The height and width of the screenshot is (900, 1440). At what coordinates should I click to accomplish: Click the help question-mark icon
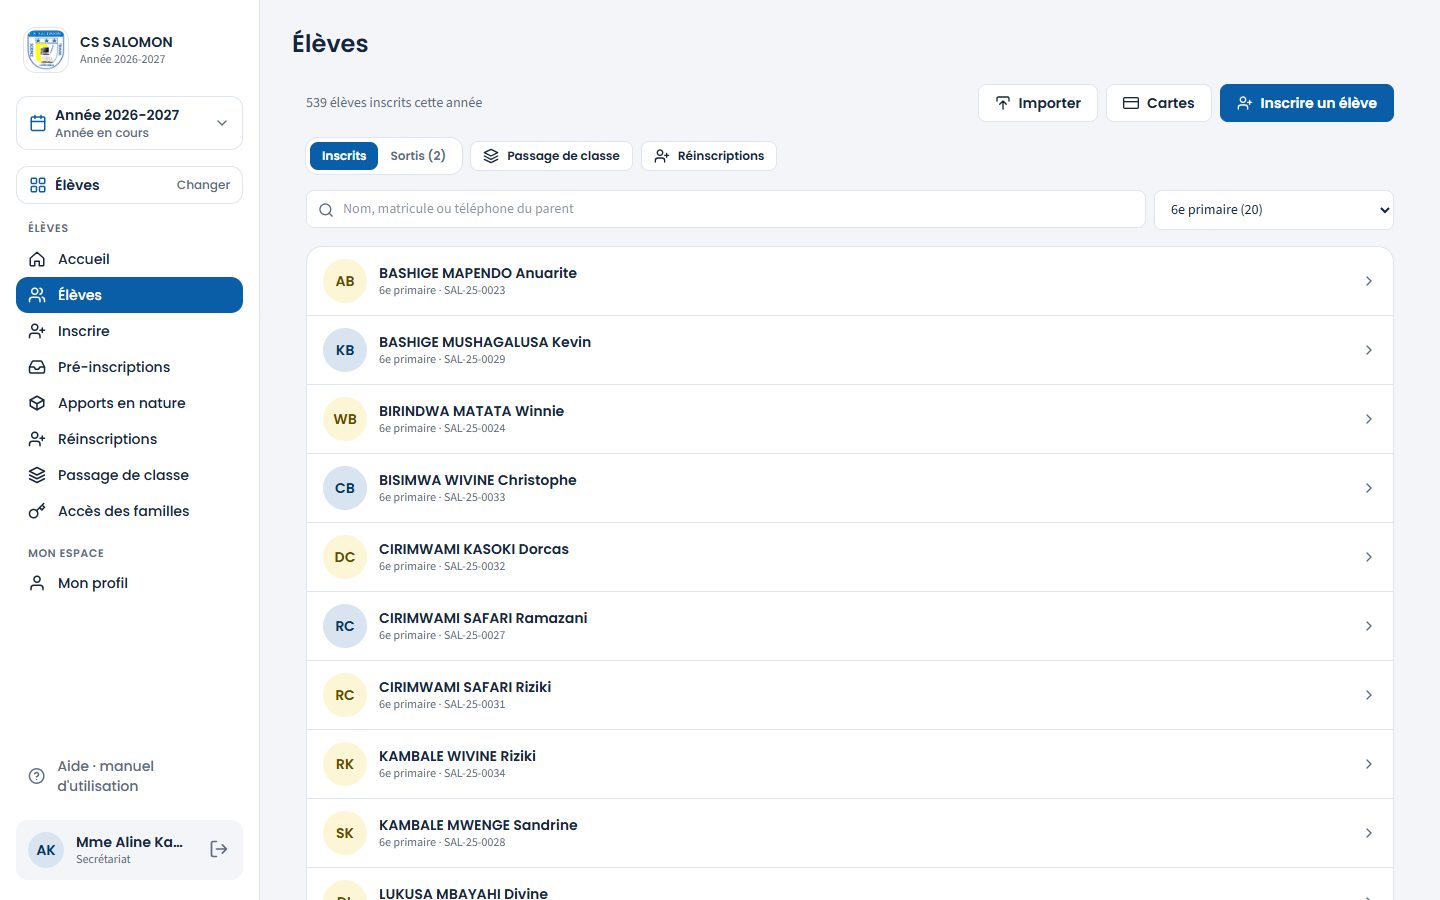[x=37, y=776]
